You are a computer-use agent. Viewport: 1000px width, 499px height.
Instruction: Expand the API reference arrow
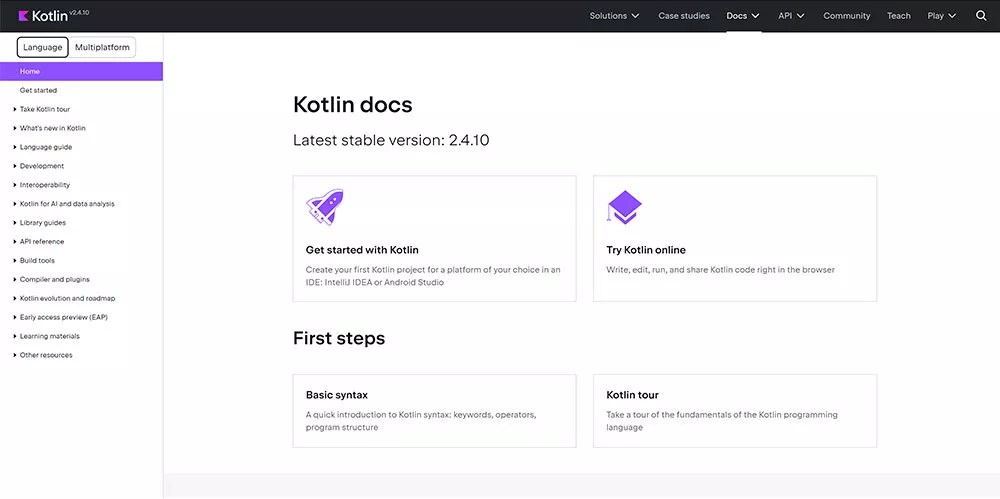coord(15,242)
